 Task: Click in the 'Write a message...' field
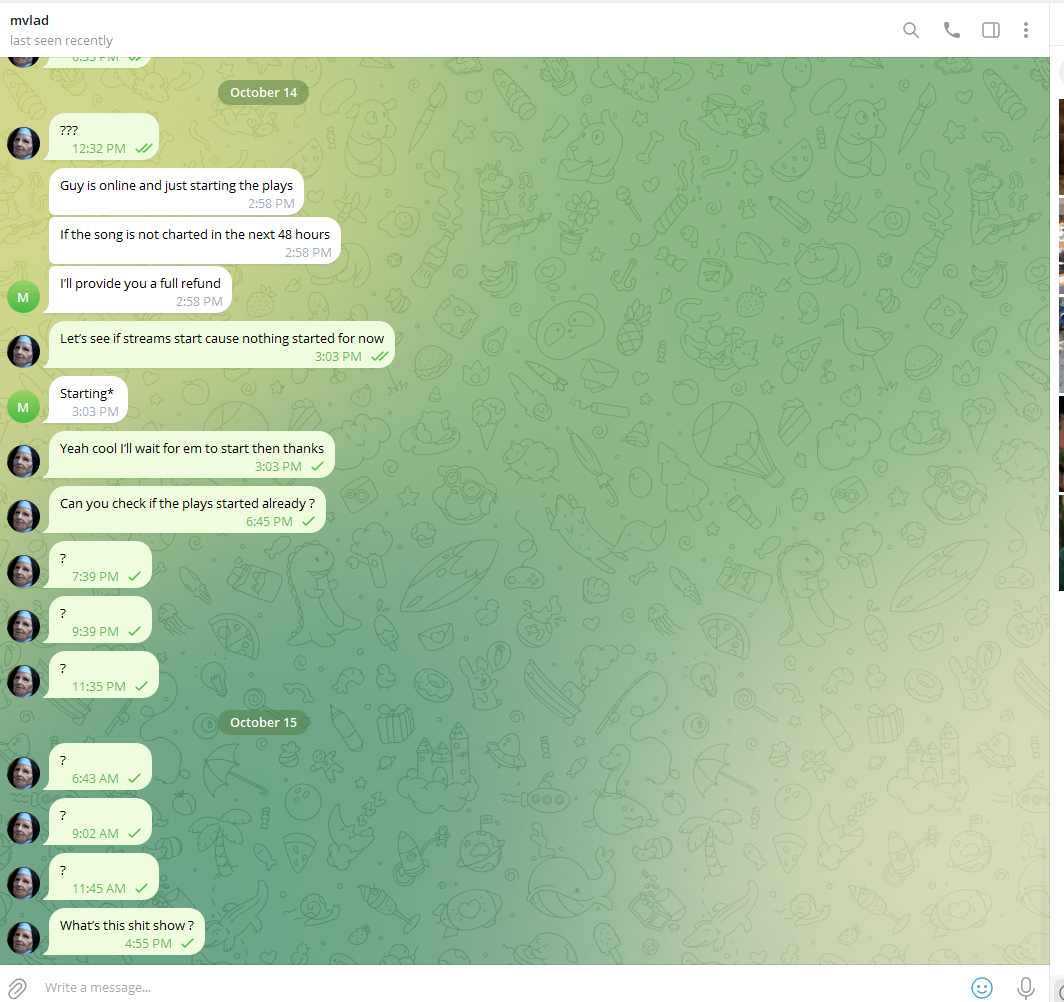502,988
